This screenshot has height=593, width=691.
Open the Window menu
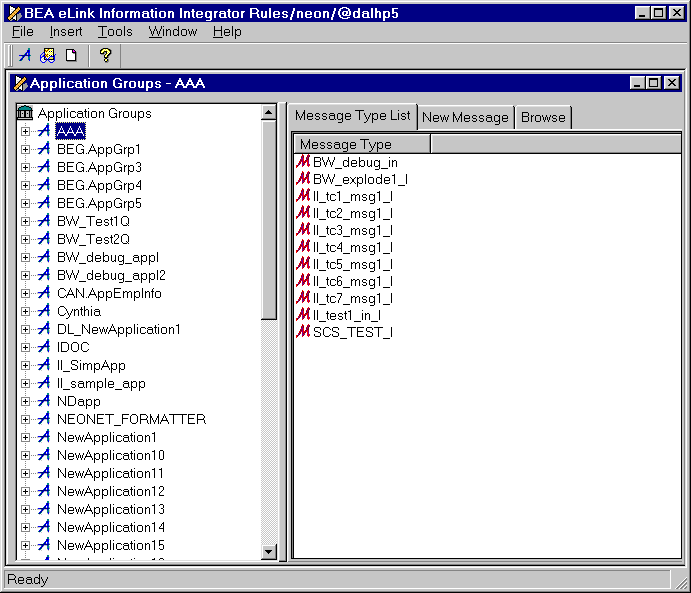(173, 32)
